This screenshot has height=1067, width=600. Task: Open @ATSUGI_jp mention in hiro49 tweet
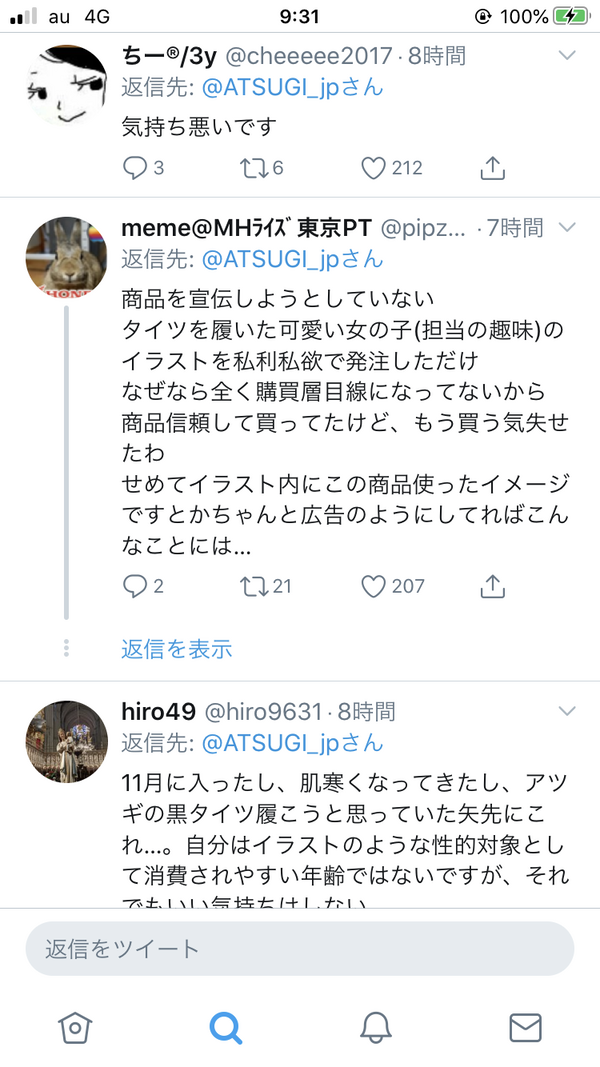(293, 742)
